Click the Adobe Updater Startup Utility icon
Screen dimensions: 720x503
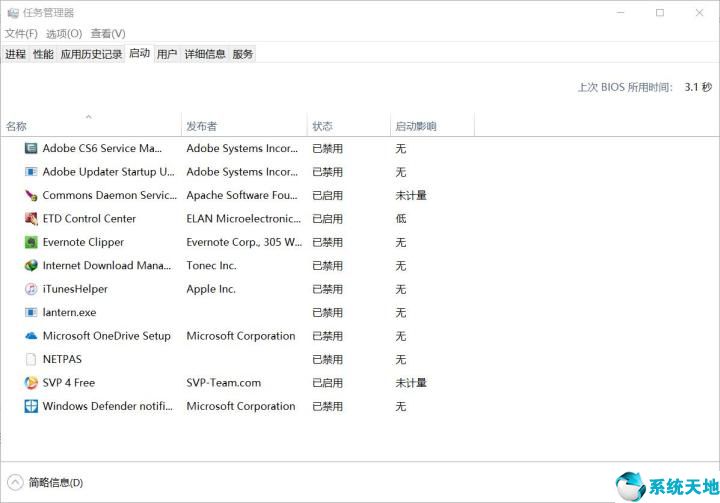point(31,172)
